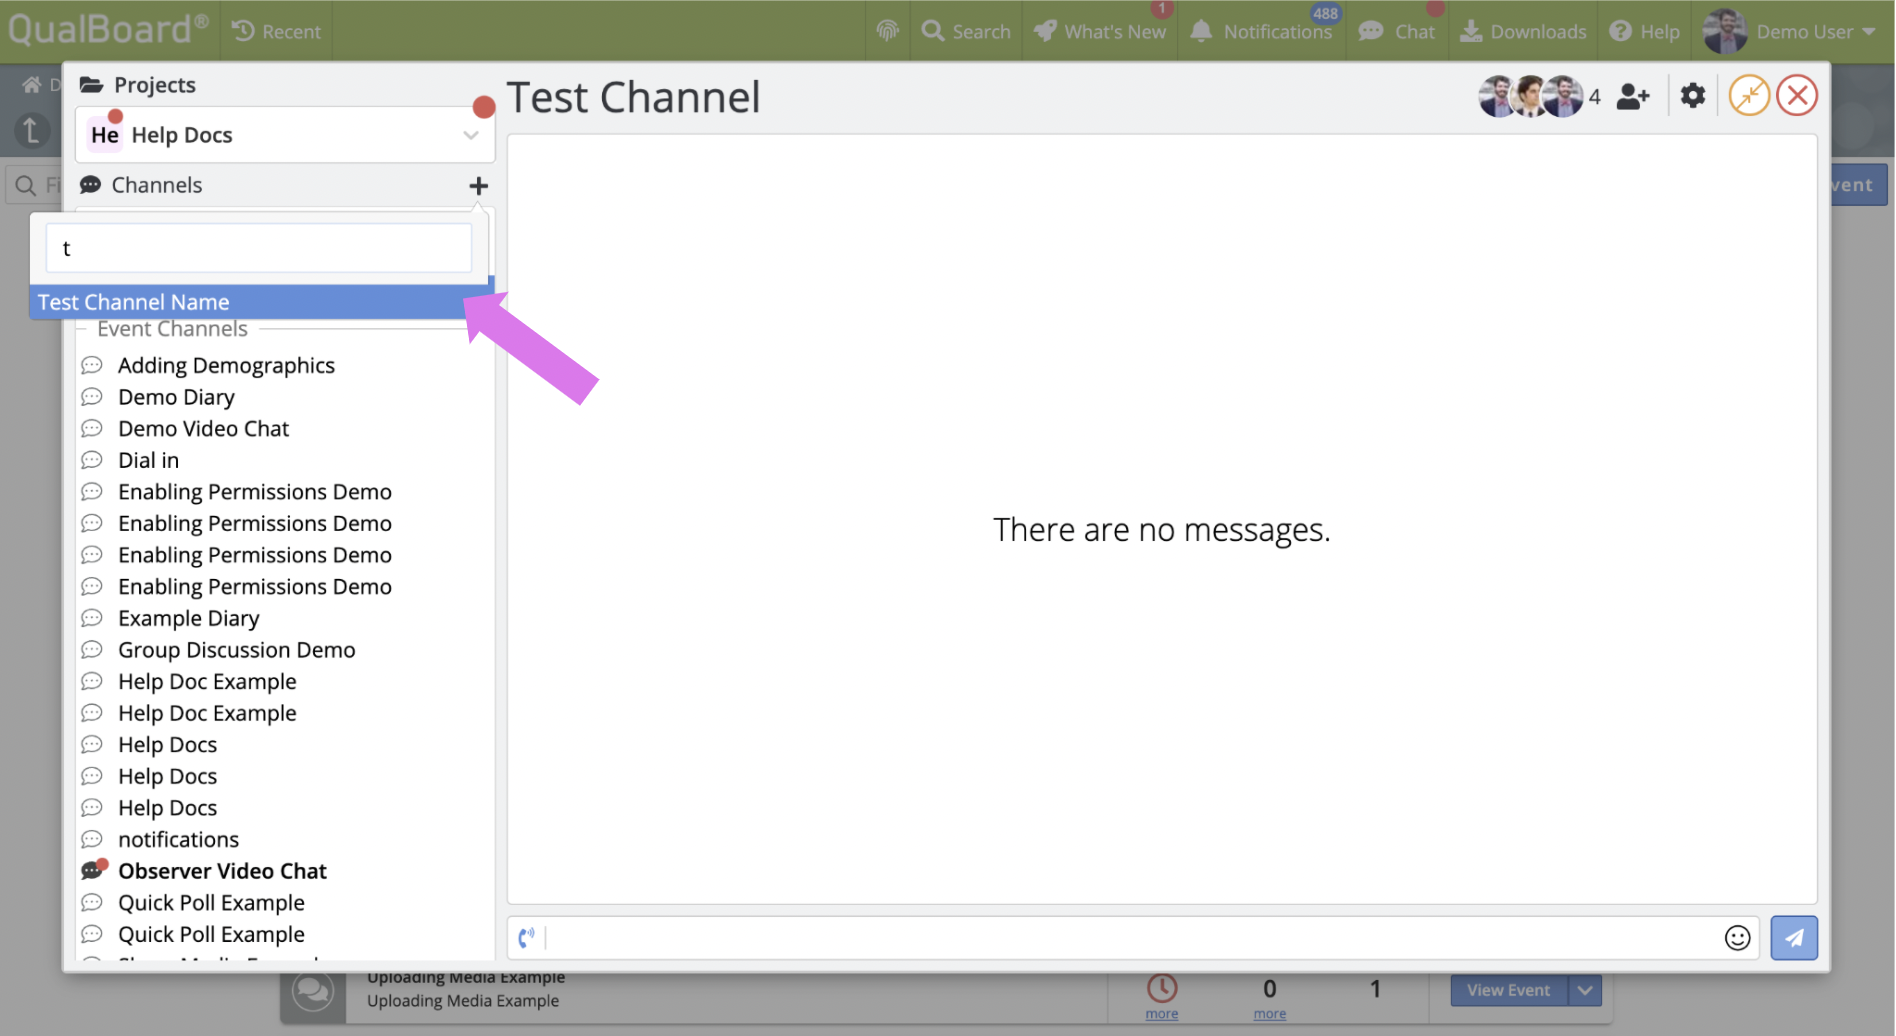This screenshot has height=1036, width=1896.
Task: Open the Group Discussion Demo channel
Action: pos(236,650)
